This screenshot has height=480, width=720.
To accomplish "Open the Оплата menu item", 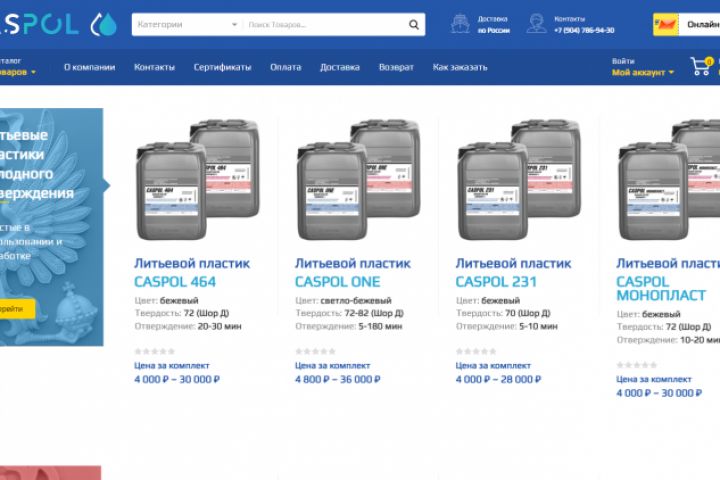I will pos(286,67).
